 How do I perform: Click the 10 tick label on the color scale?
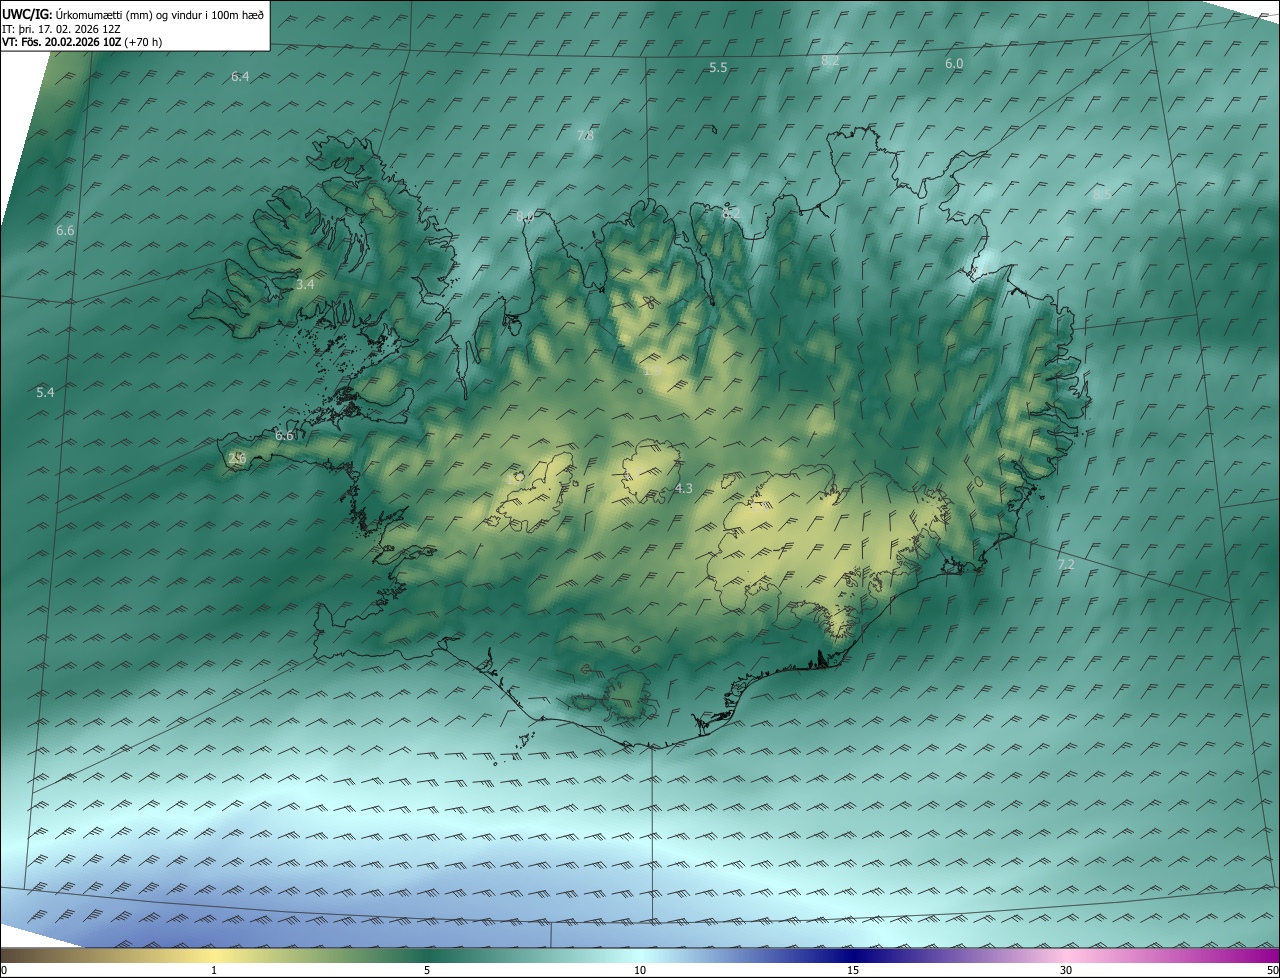(640, 970)
